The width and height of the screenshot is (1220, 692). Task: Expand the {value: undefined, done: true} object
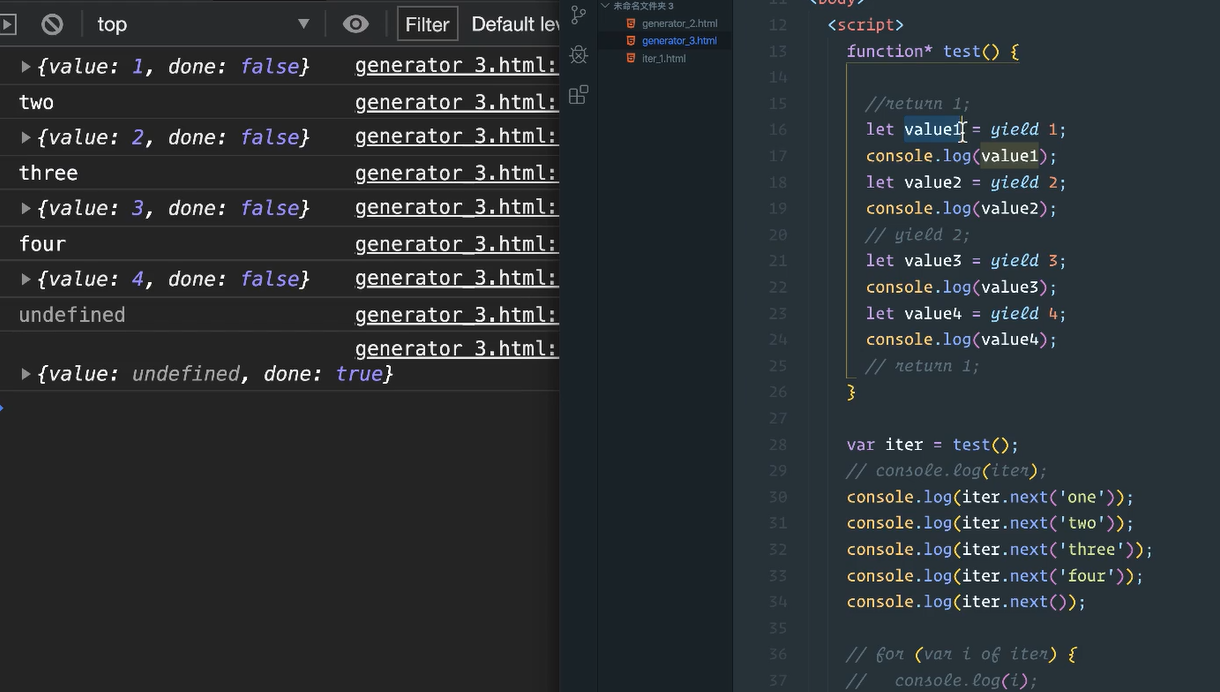coord(26,374)
